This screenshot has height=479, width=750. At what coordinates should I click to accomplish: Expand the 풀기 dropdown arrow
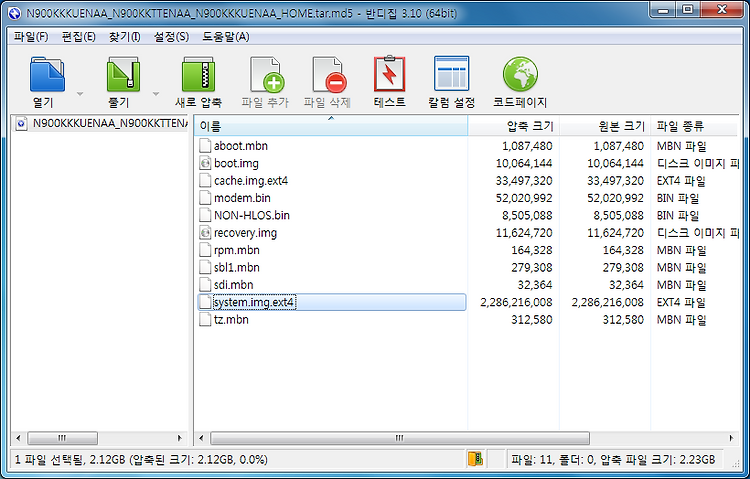click(156, 94)
